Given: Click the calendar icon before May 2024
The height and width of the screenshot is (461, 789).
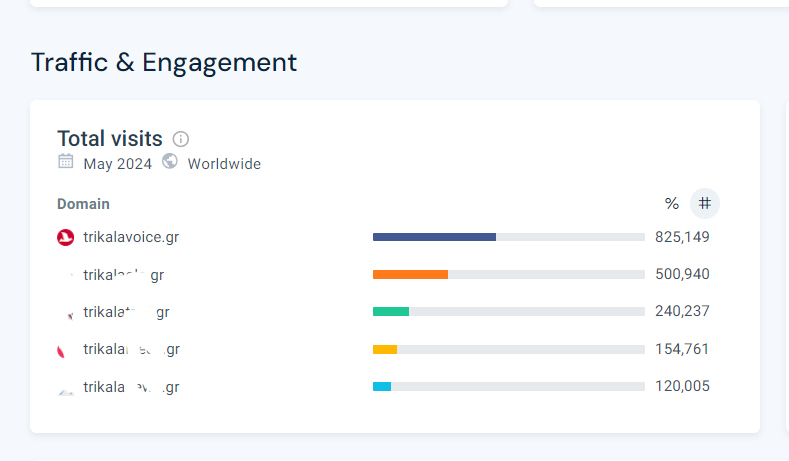Looking at the screenshot, I should pos(66,162).
